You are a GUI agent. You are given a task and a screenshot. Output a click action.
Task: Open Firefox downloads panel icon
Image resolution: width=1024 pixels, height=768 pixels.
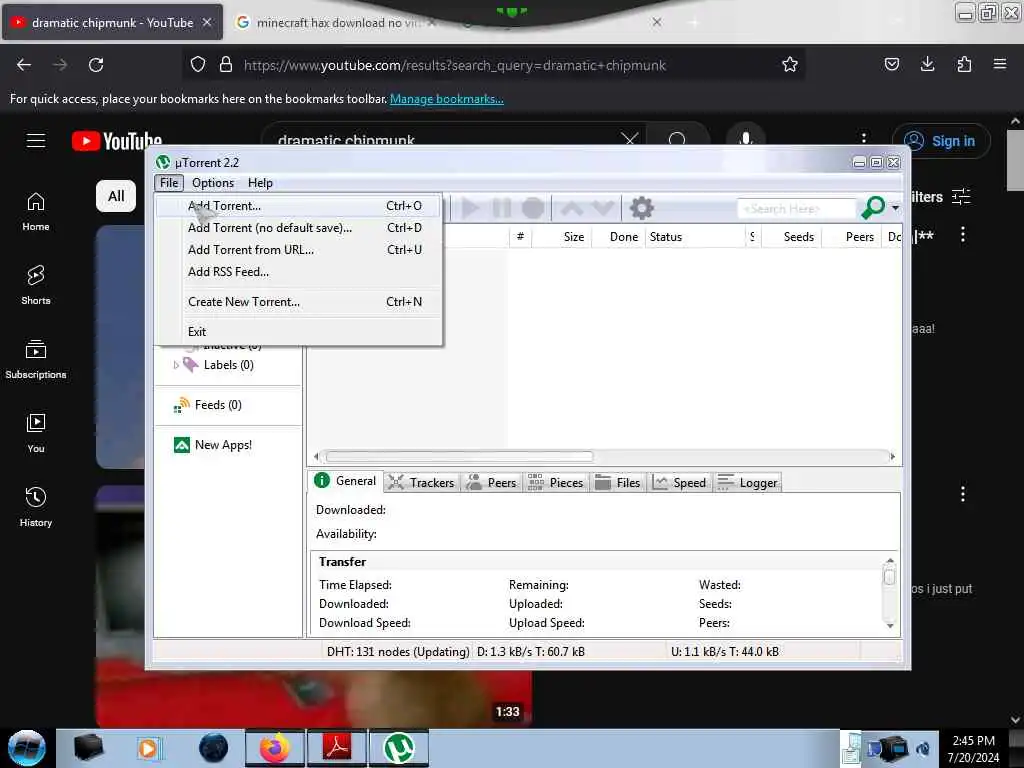(x=927, y=64)
